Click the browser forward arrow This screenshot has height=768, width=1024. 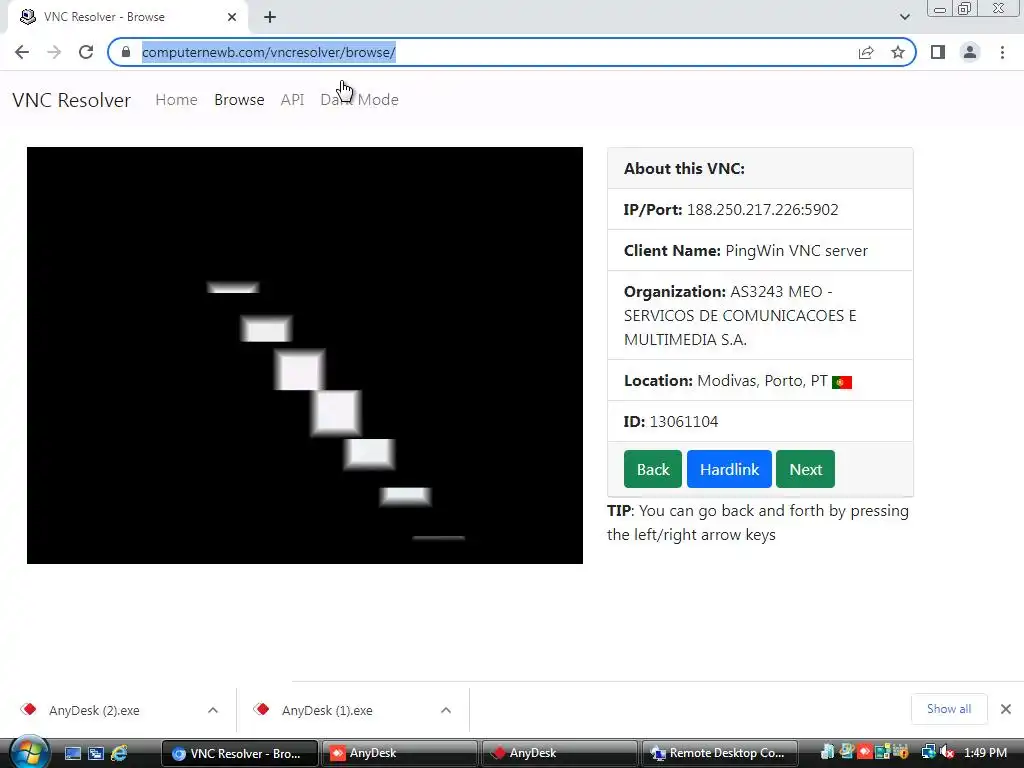click(x=54, y=52)
